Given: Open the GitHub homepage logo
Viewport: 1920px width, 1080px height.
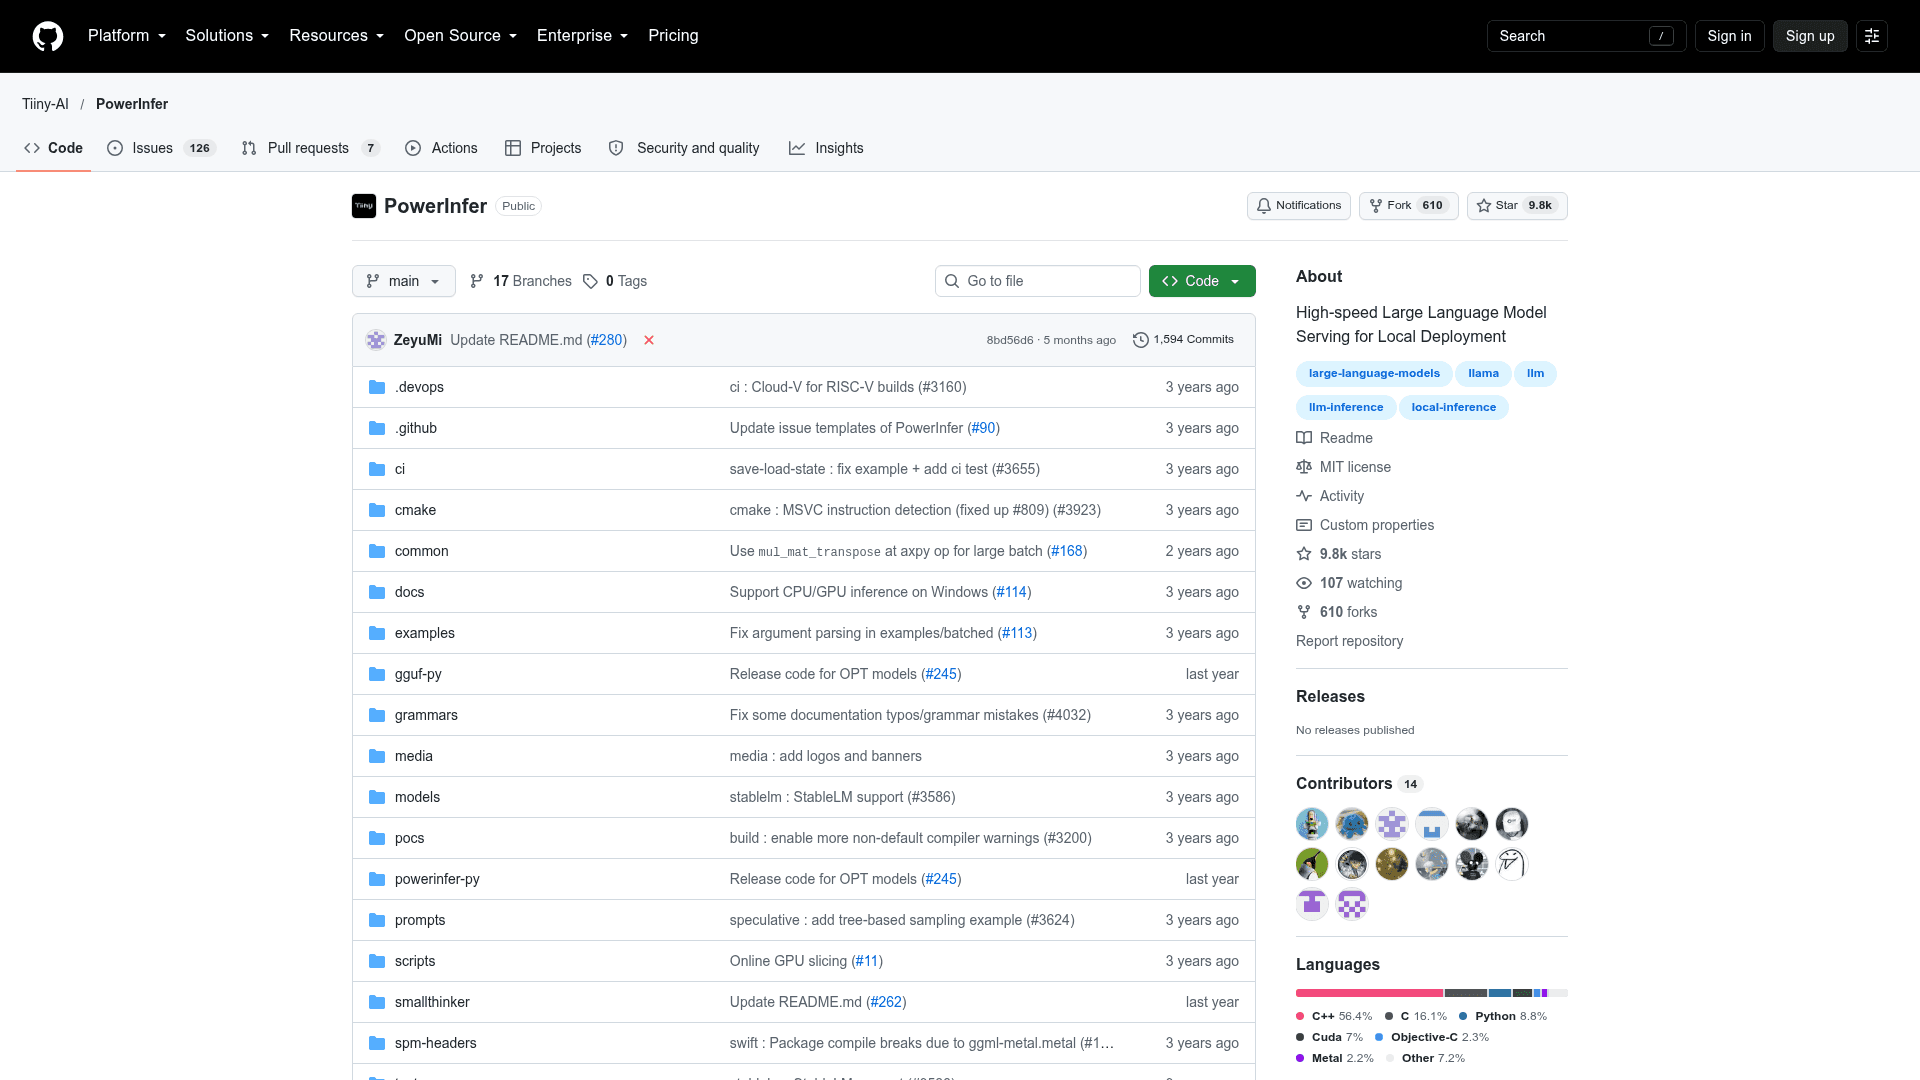Looking at the screenshot, I should pyautogui.click(x=48, y=36).
